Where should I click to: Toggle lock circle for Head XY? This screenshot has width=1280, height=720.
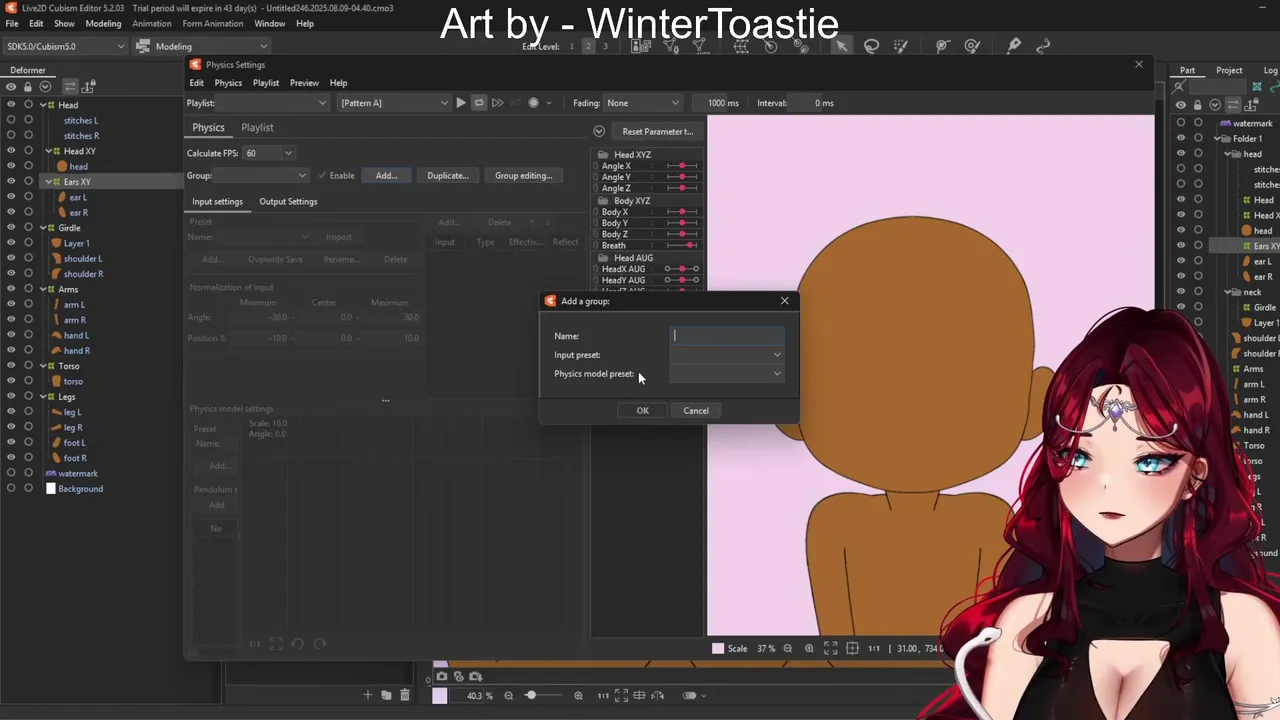[x=28, y=151]
